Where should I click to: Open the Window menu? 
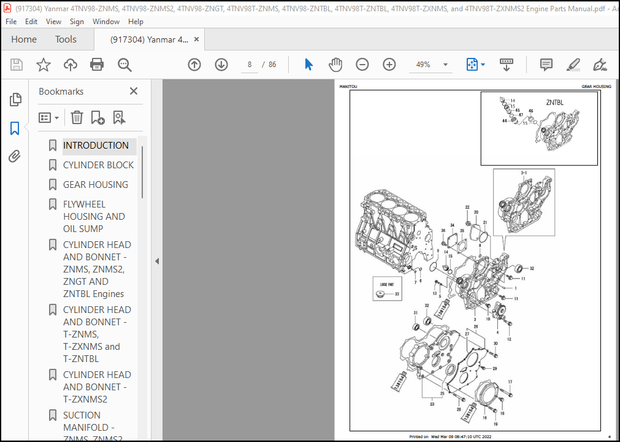(x=106, y=22)
